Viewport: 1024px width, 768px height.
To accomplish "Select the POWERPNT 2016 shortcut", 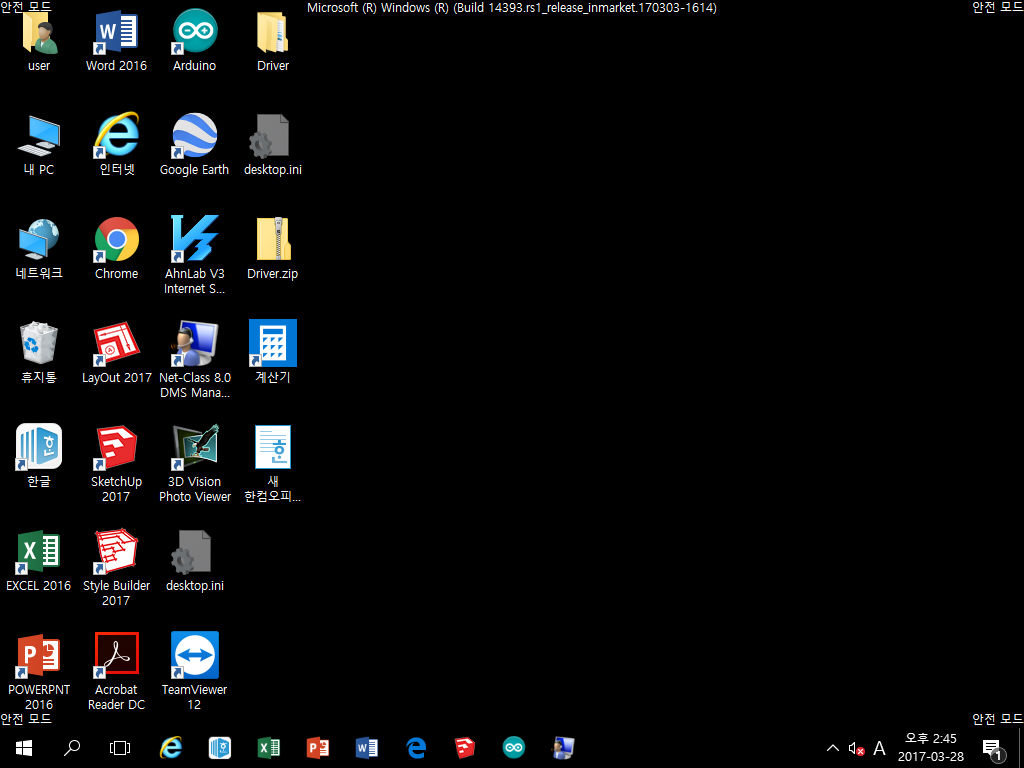I will click(39, 670).
